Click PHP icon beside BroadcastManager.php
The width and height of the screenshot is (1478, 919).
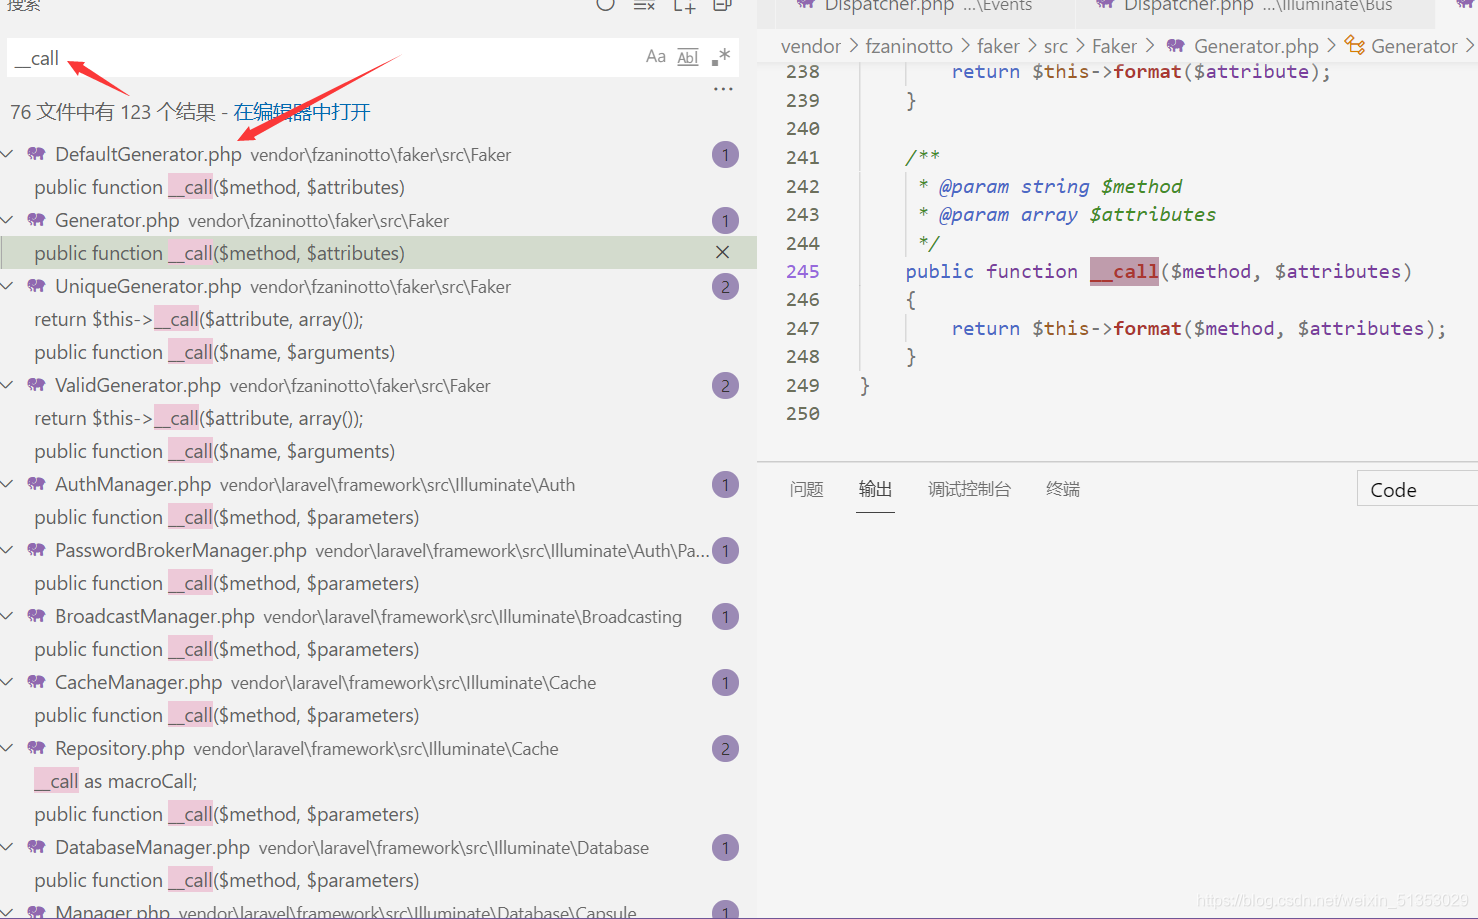tap(36, 616)
